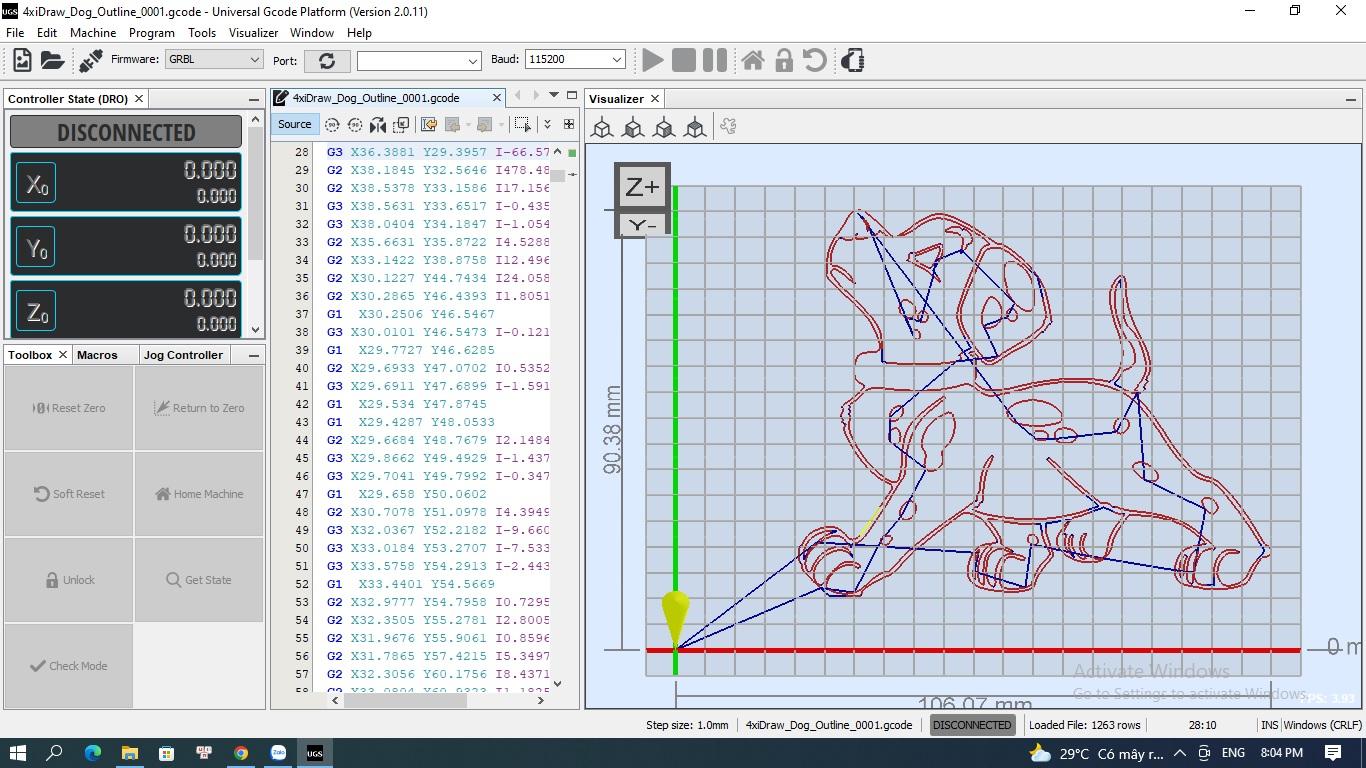
Task: Click the Connect plug icon in toolbar
Action: point(90,61)
